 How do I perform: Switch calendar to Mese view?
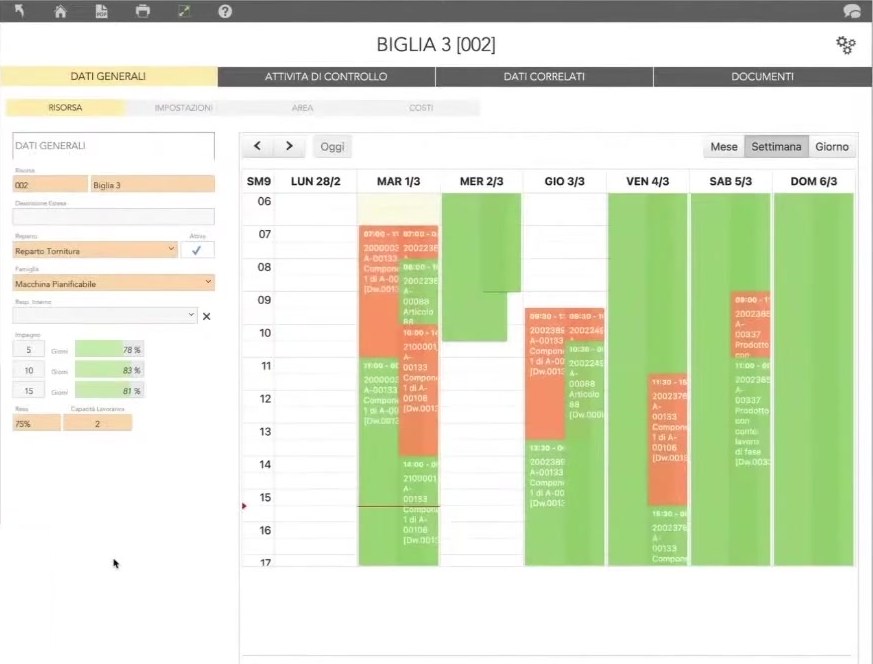724,146
